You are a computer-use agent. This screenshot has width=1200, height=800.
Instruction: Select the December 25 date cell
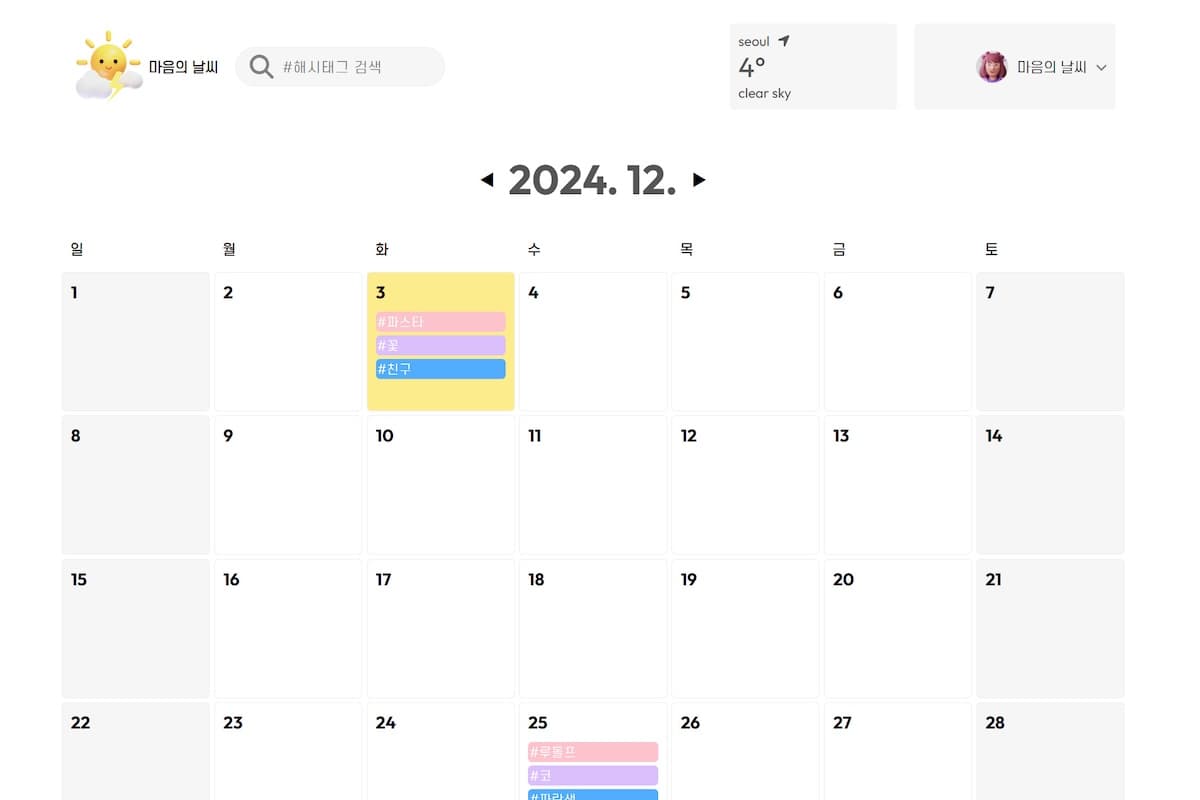(x=593, y=724)
